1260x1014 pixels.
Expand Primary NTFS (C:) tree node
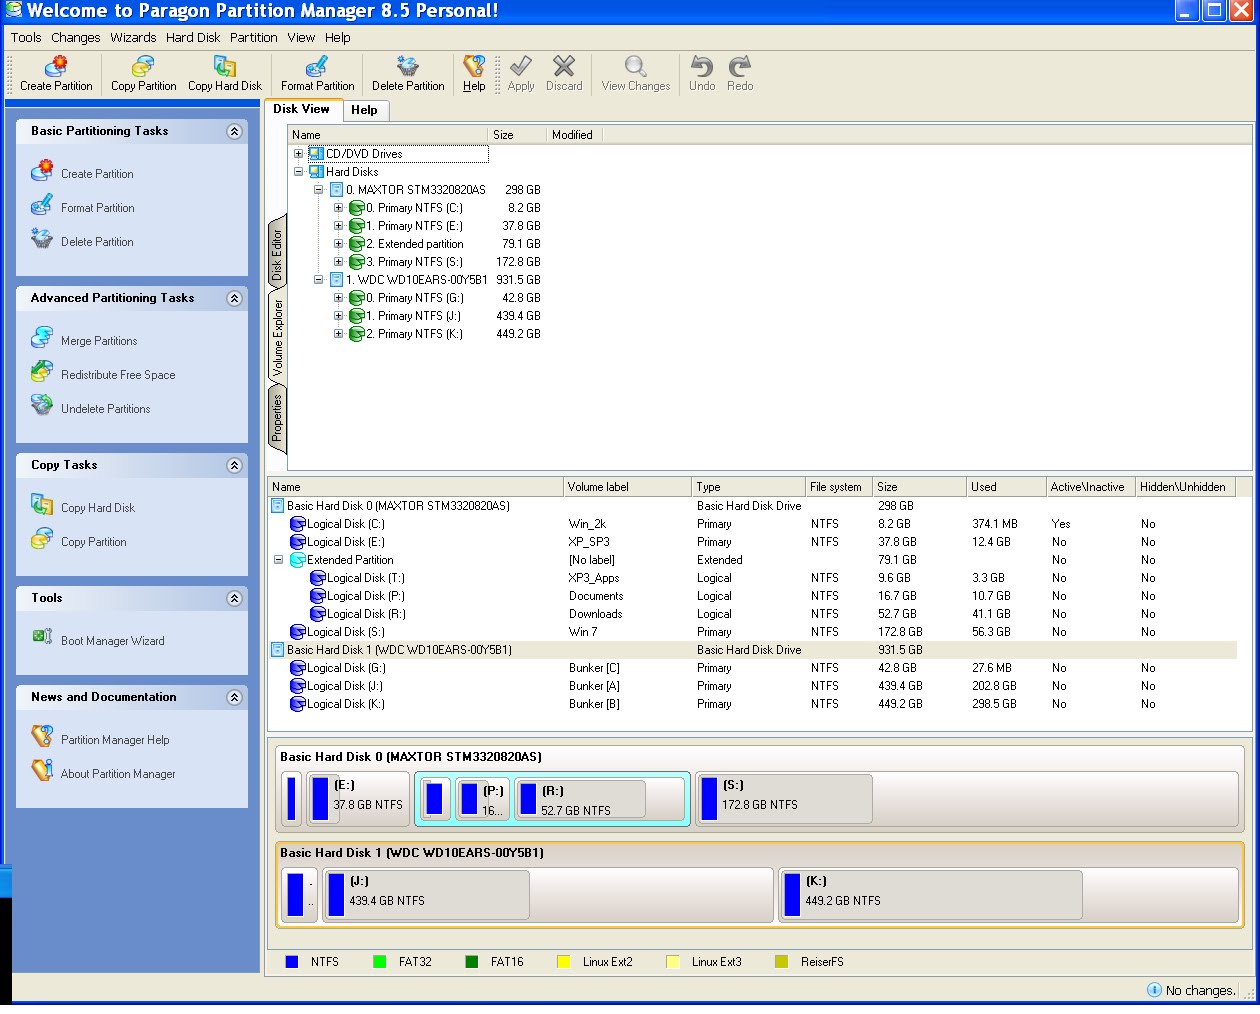pyautogui.click(x=338, y=208)
